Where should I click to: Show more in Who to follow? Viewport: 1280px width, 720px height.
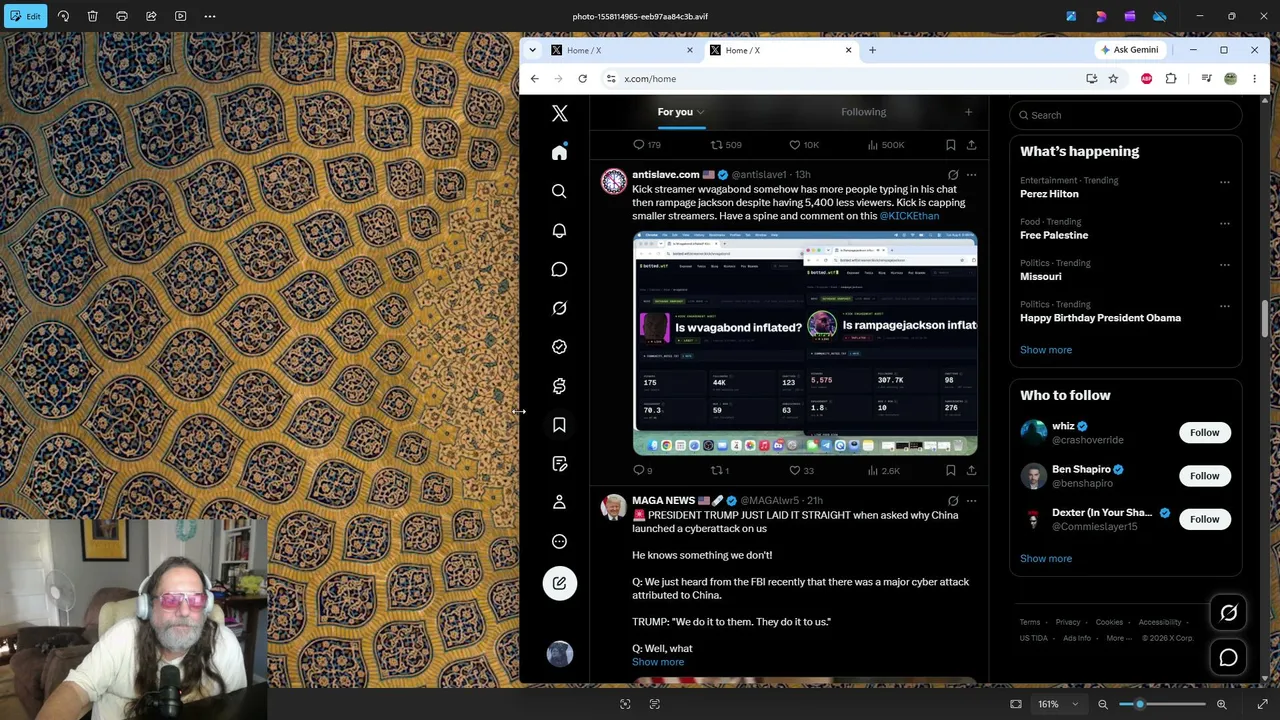click(x=1046, y=559)
